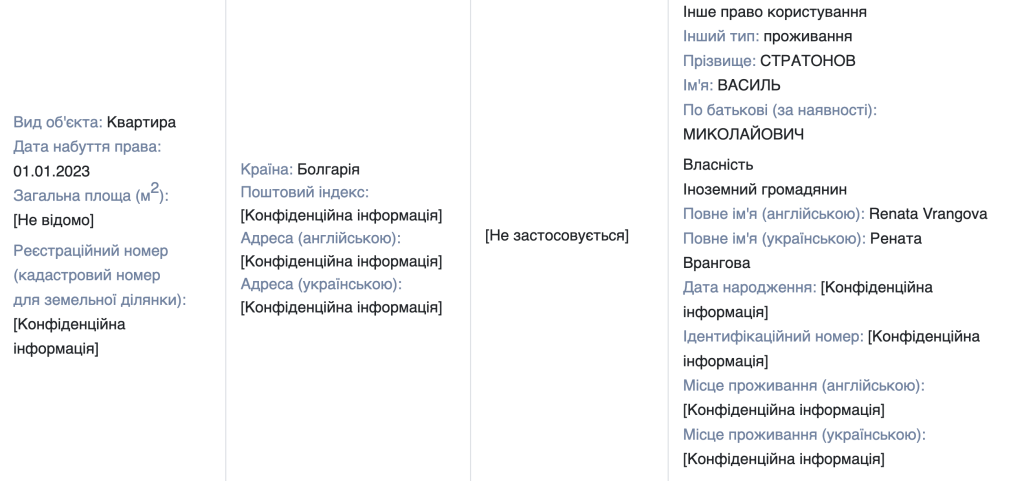1024x481 pixels.
Task: Click the "Власність" heading
Action: click(x=718, y=164)
